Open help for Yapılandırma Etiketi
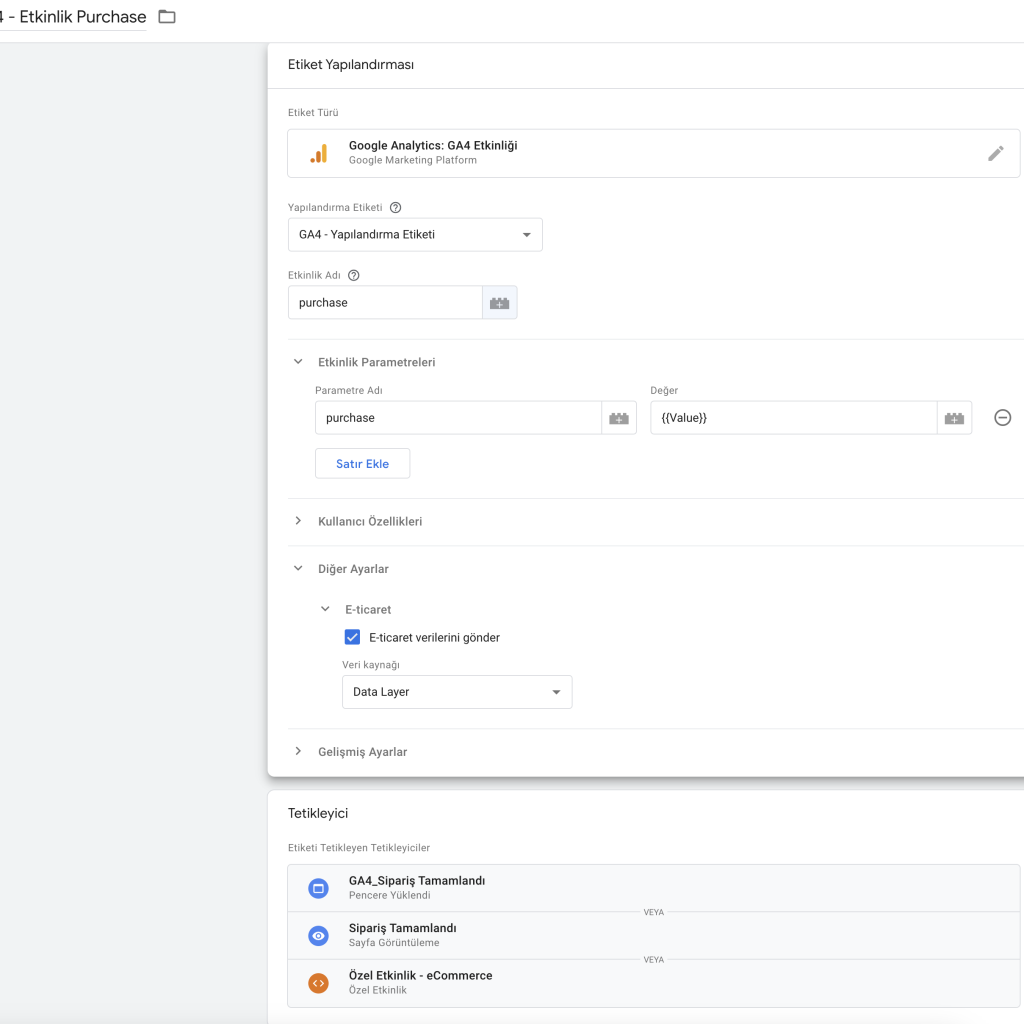Image resolution: width=1024 pixels, height=1024 pixels. (x=395, y=208)
